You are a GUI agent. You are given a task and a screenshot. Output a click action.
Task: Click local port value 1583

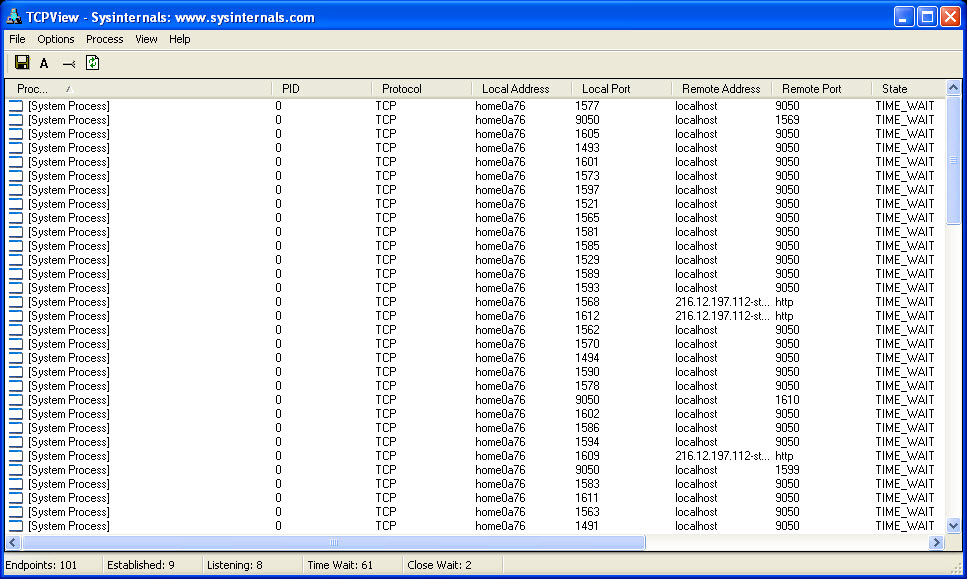(587, 484)
